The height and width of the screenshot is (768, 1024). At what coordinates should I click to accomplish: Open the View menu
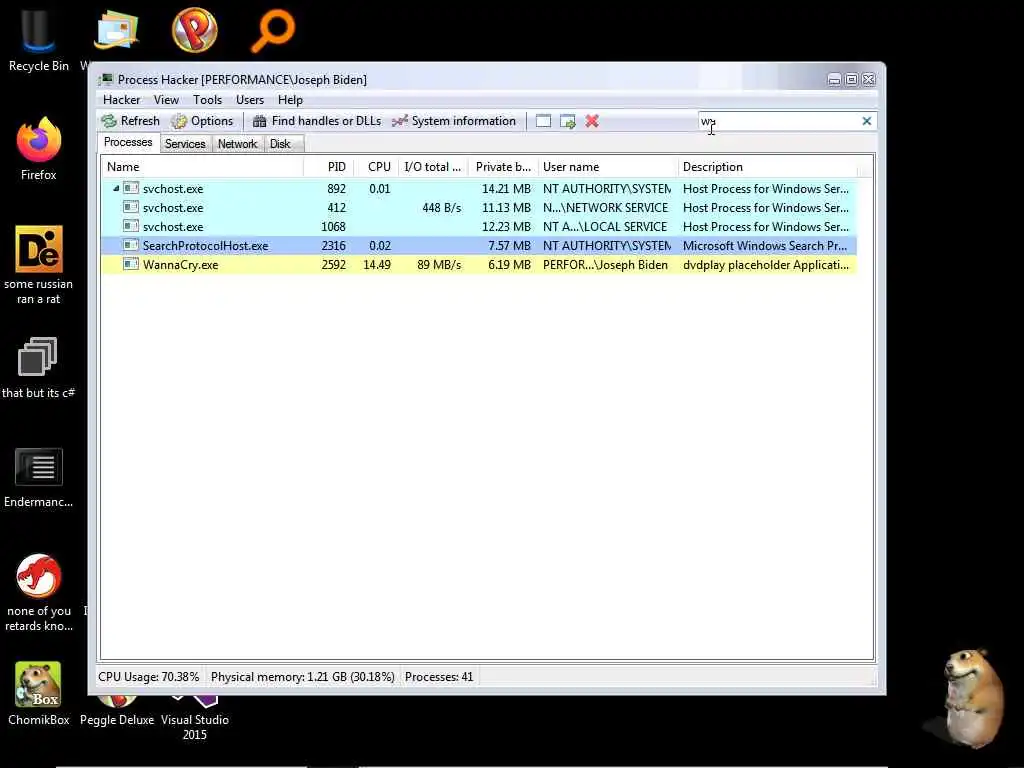coord(166,100)
